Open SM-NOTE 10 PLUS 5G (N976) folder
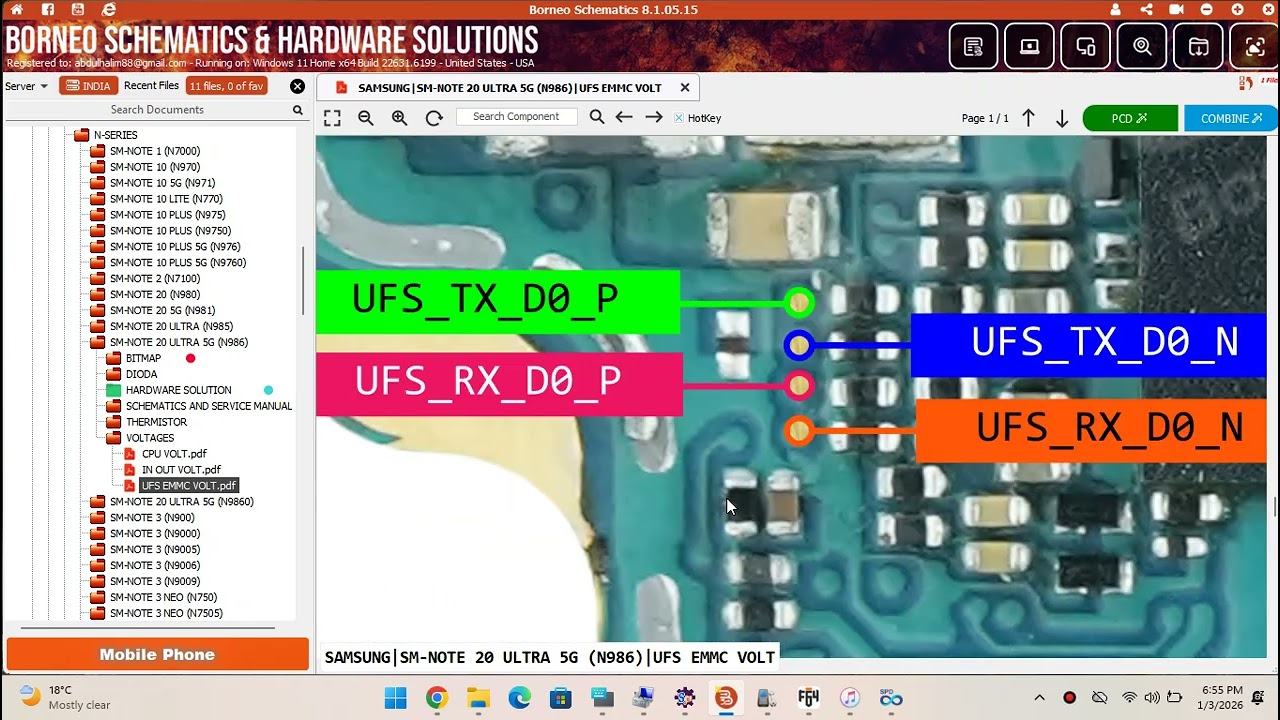The width and height of the screenshot is (1280, 720). pos(175,247)
